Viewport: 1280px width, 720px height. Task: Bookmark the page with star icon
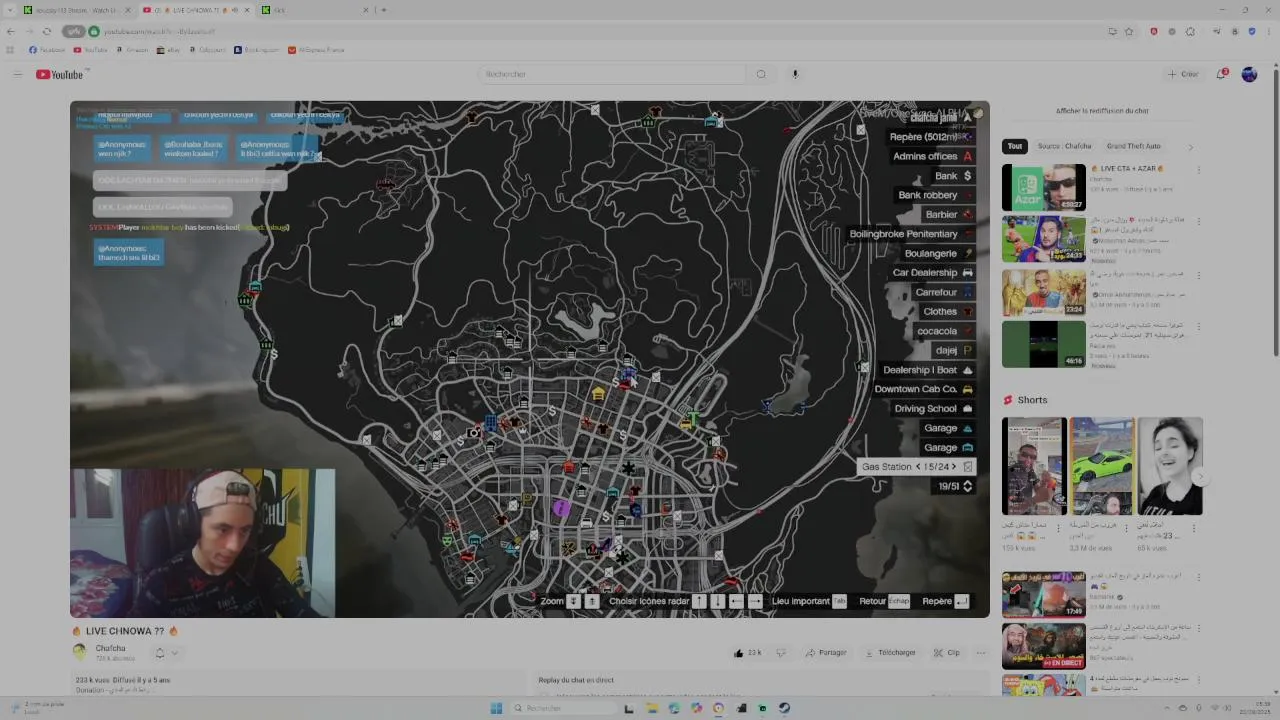coord(1129,31)
